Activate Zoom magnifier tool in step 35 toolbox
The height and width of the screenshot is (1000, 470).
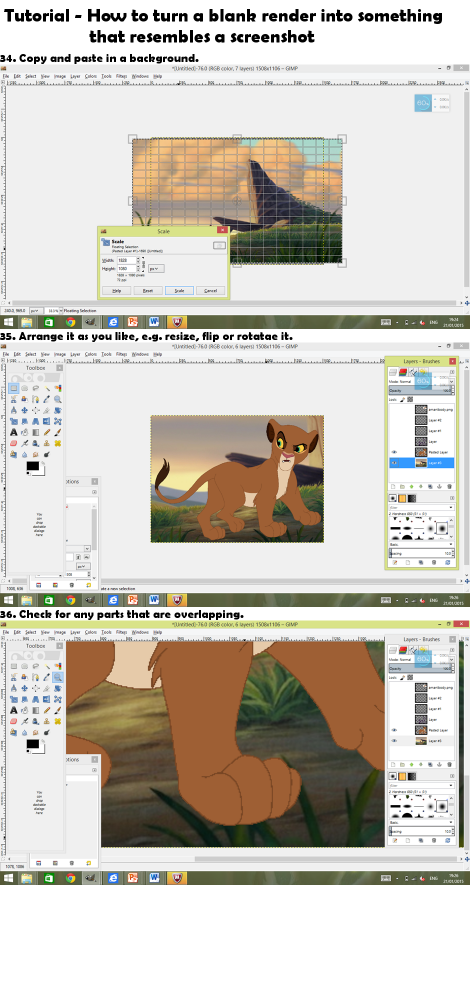tap(57, 399)
